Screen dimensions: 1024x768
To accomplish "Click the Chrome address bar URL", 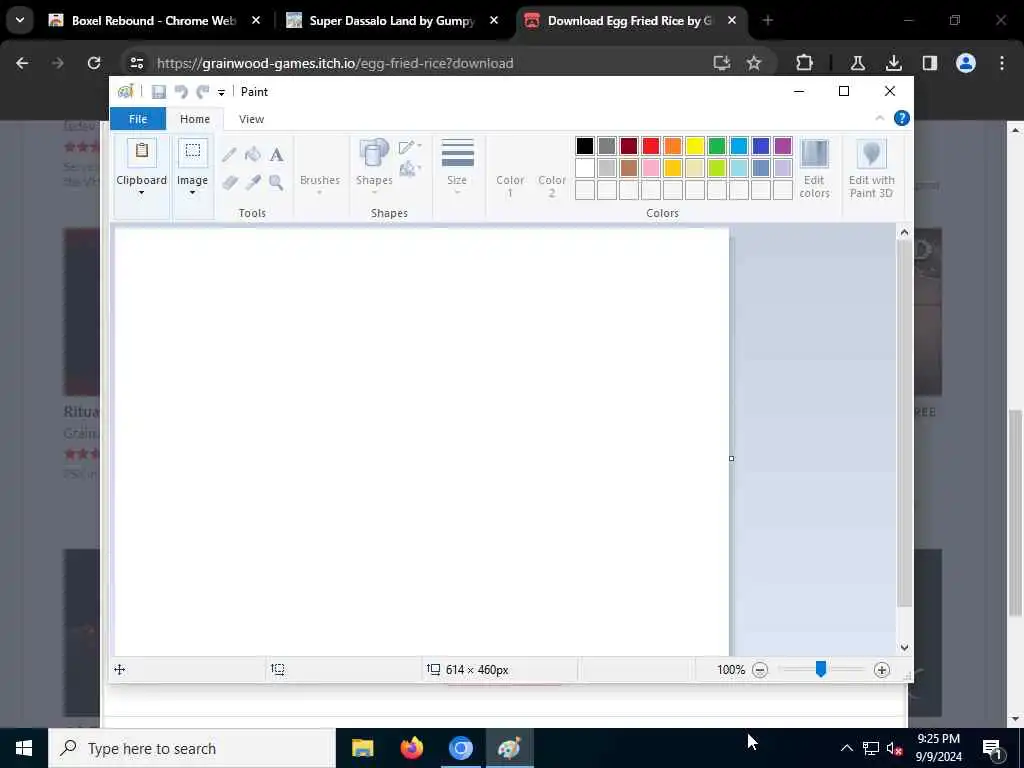I will pos(335,63).
